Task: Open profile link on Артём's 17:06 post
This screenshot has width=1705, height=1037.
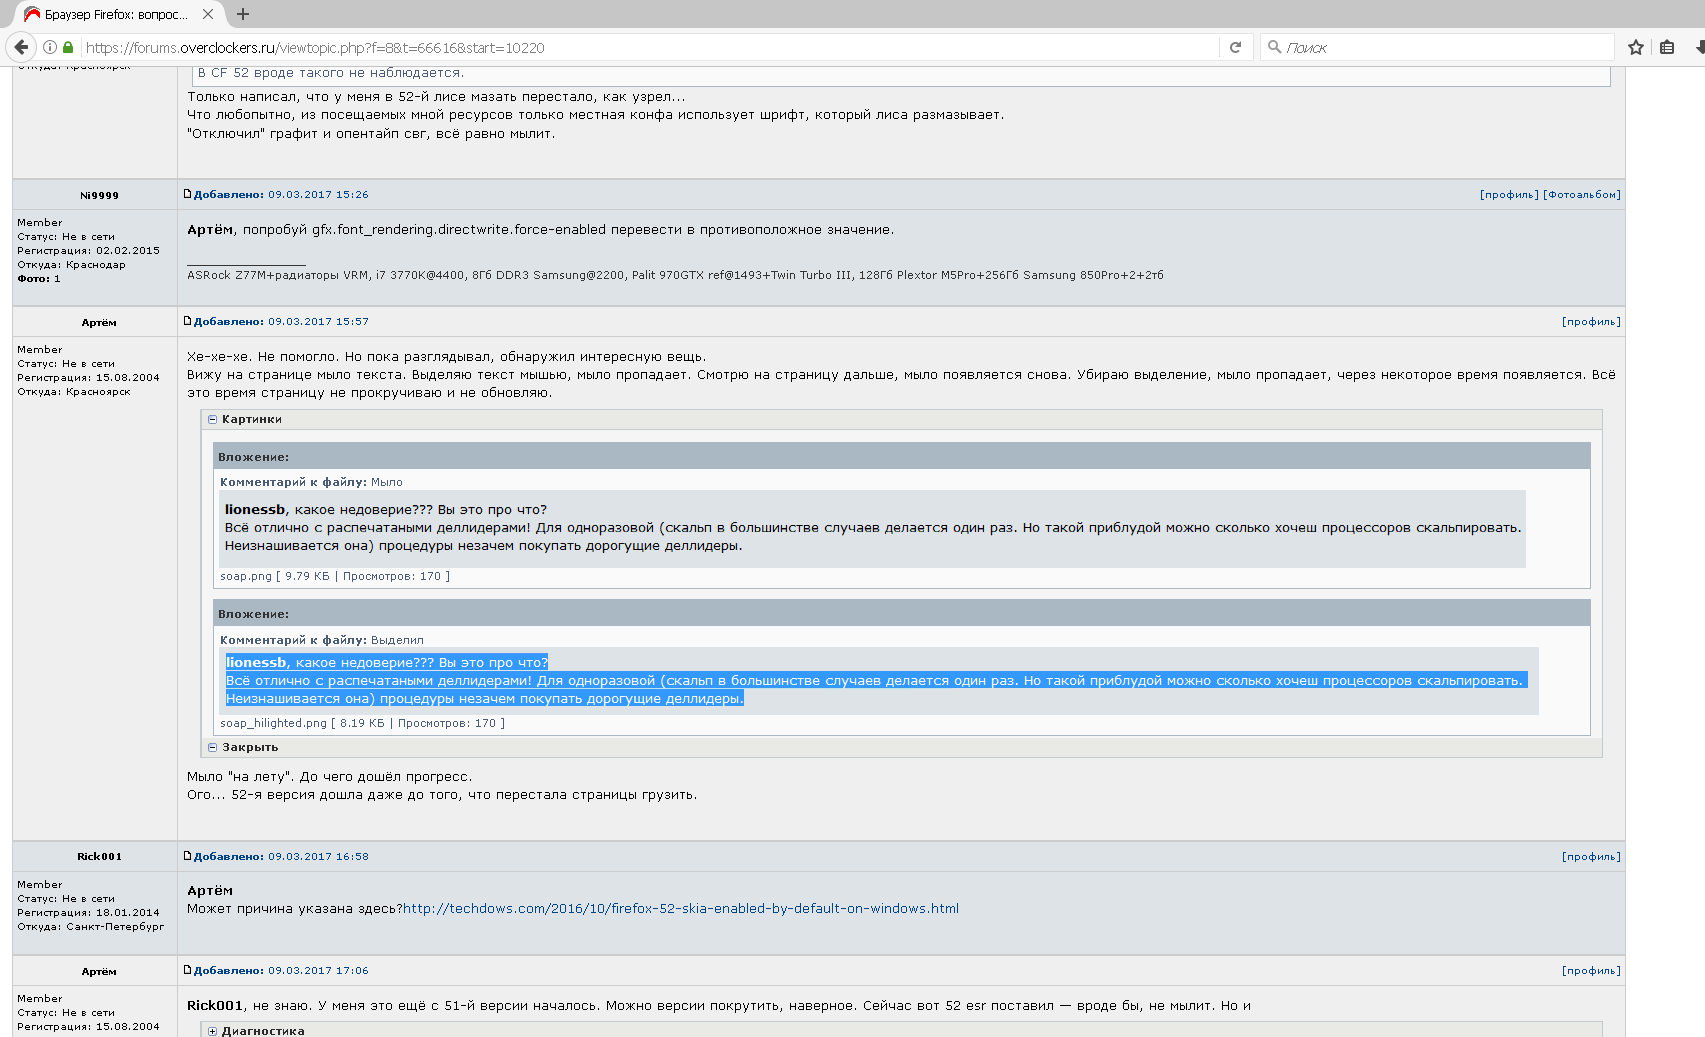Action: (x=1591, y=971)
